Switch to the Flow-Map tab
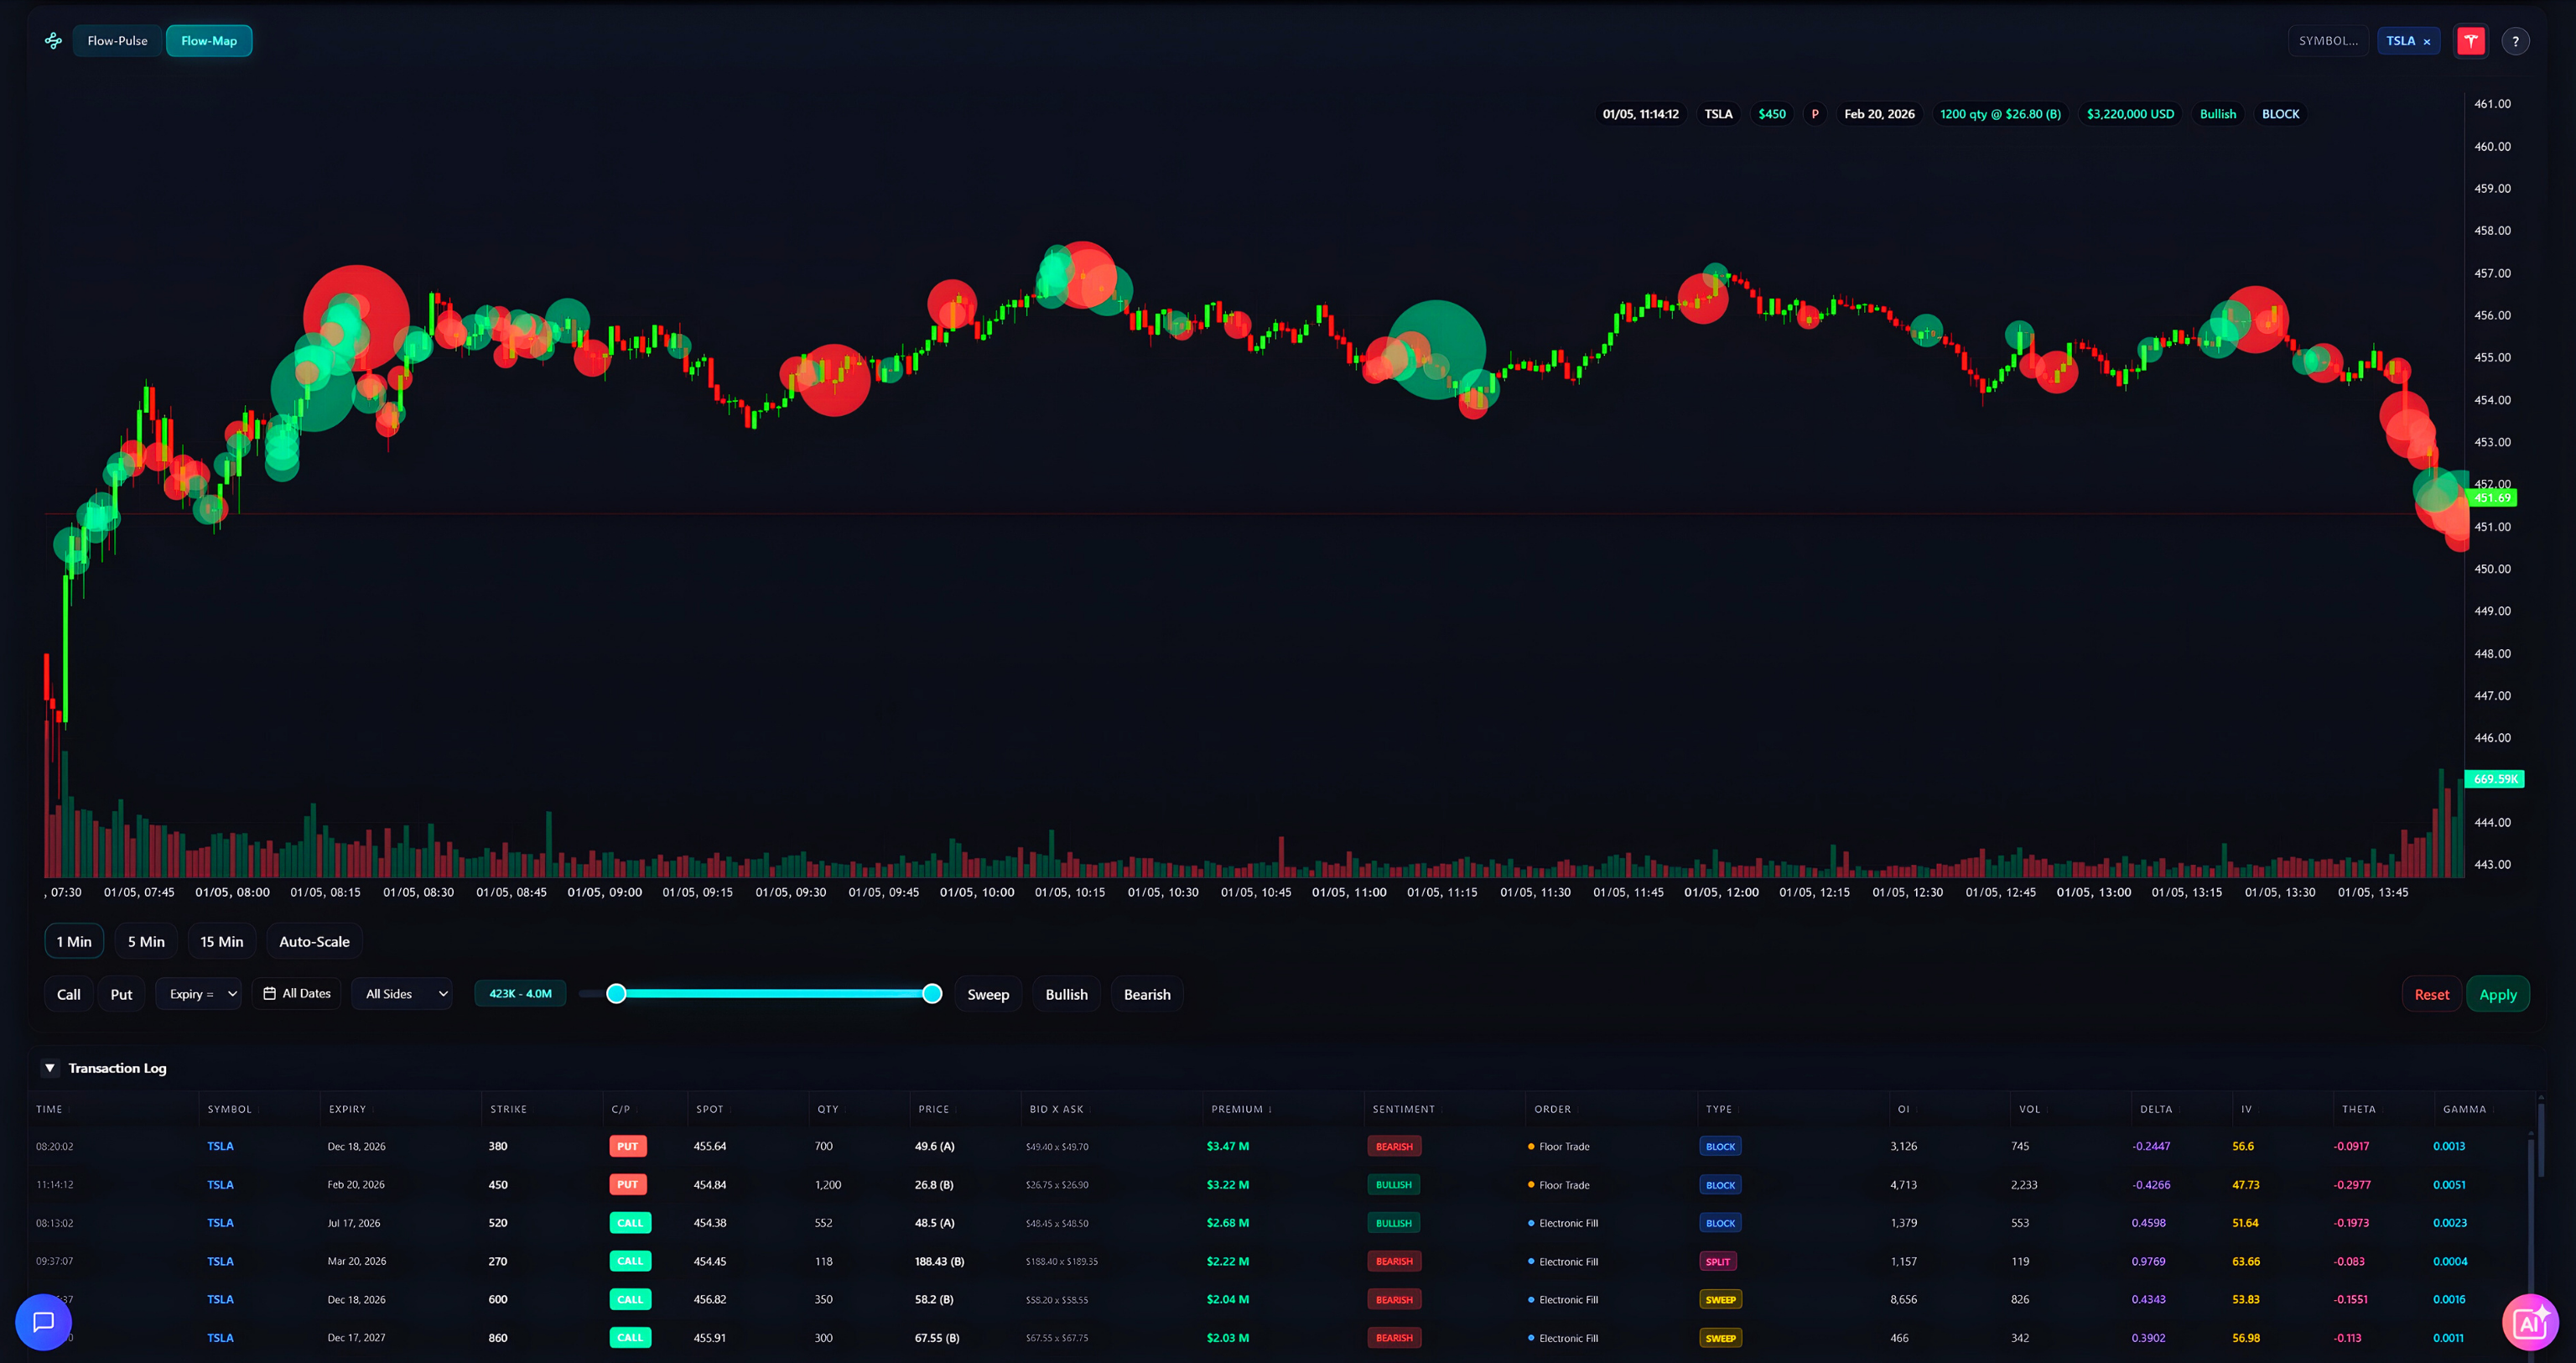Image resolution: width=2576 pixels, height=1363 pixels. [209, 41]
